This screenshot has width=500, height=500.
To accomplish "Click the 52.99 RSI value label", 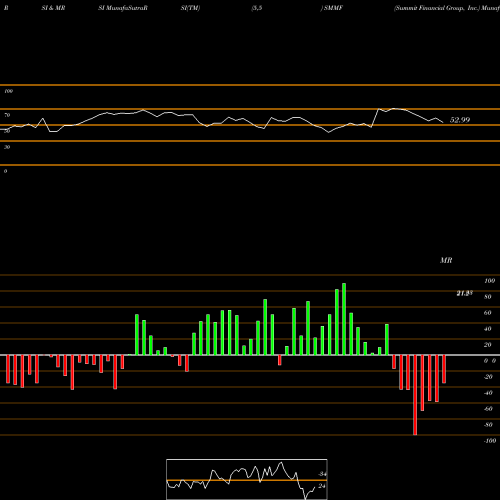I will [x=460, y=120].
